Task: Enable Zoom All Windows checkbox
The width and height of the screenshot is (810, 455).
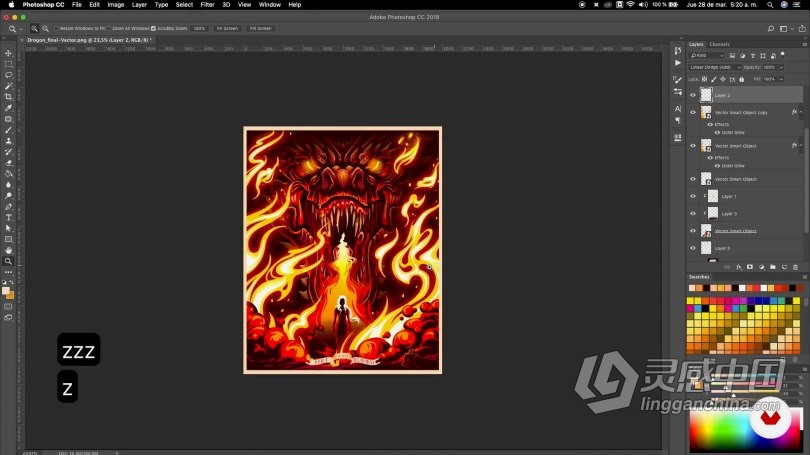Action: (108, 28)
